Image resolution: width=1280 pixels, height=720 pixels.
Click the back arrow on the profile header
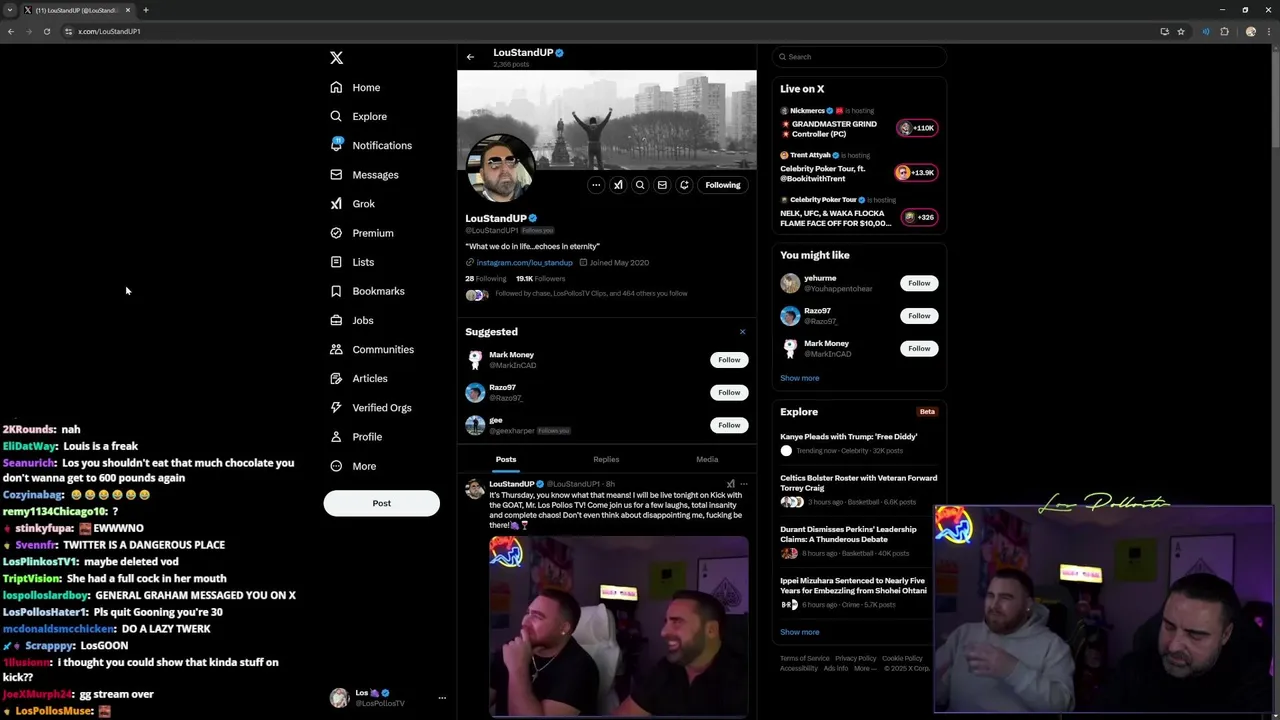pos(470,57)
